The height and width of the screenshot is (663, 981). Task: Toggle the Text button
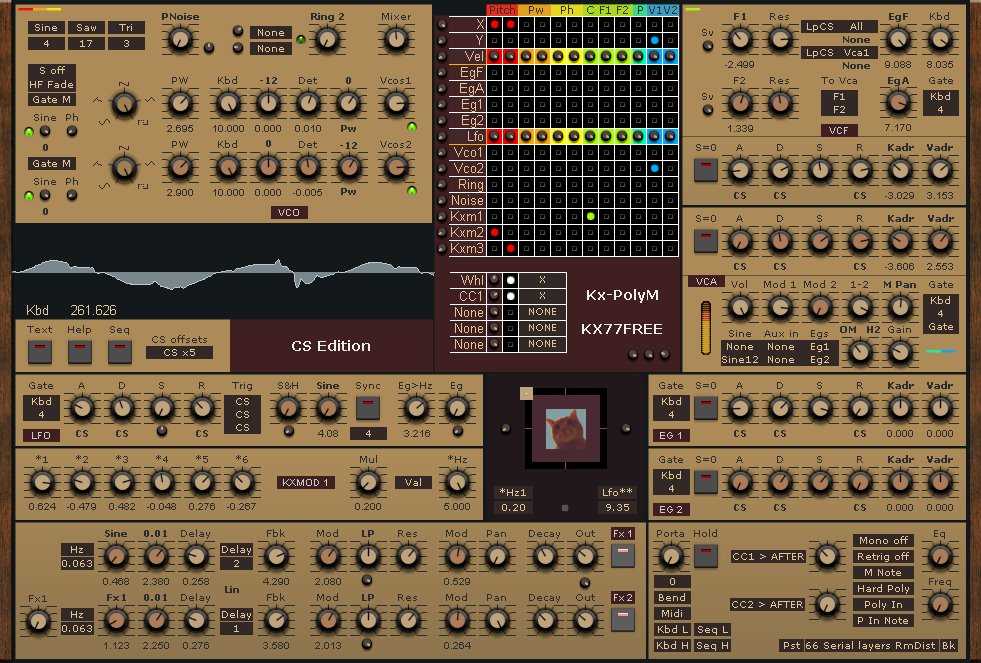pos(39,351)
